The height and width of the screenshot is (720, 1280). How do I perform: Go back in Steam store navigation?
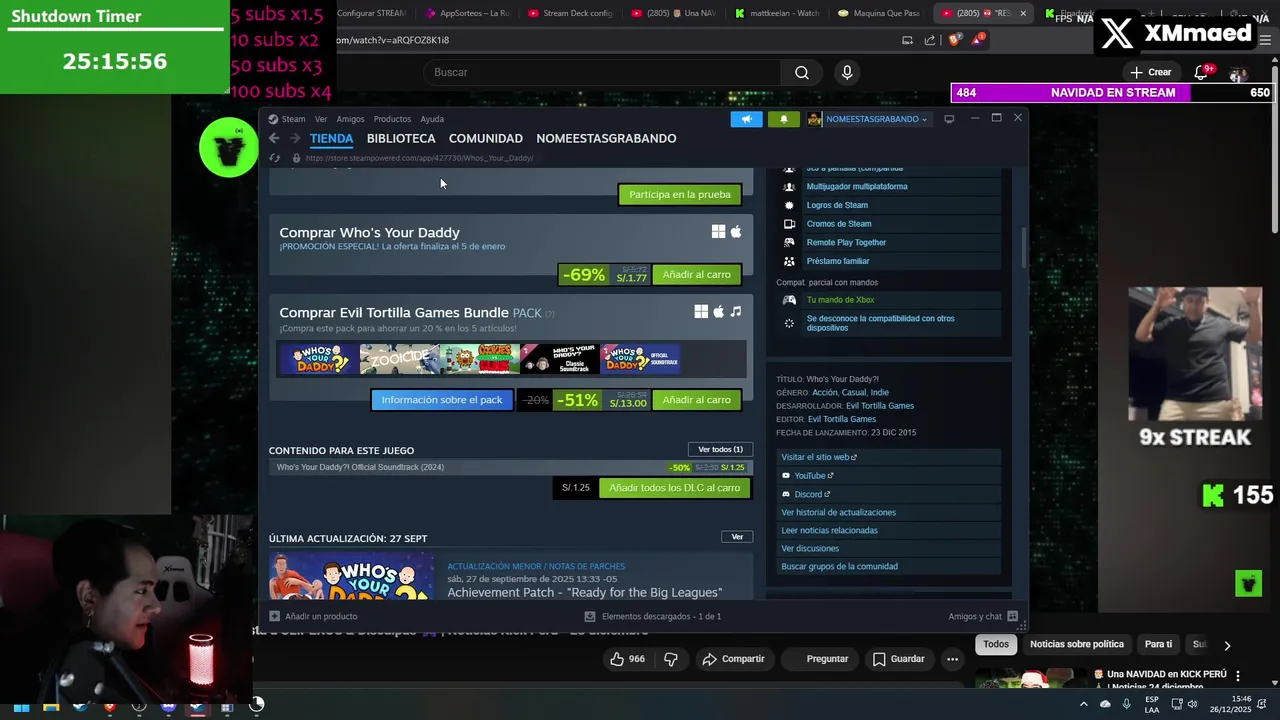tap(274, 138)
